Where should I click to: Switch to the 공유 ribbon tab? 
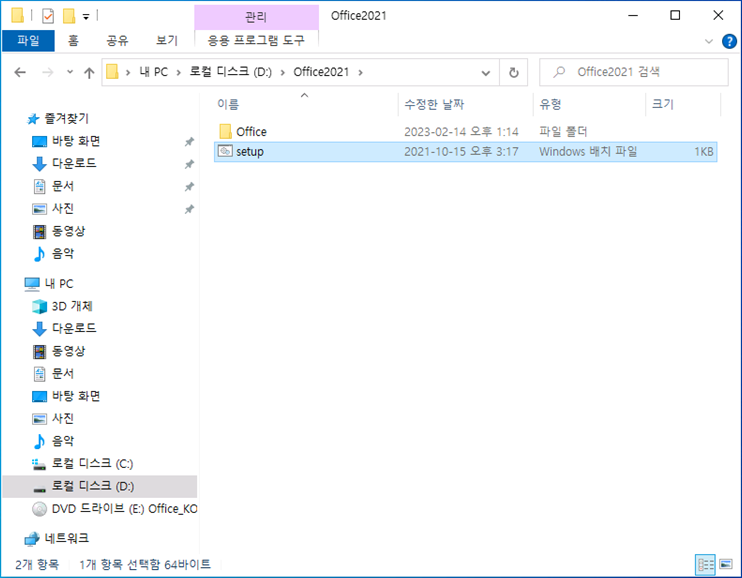(x=117, y=41)
